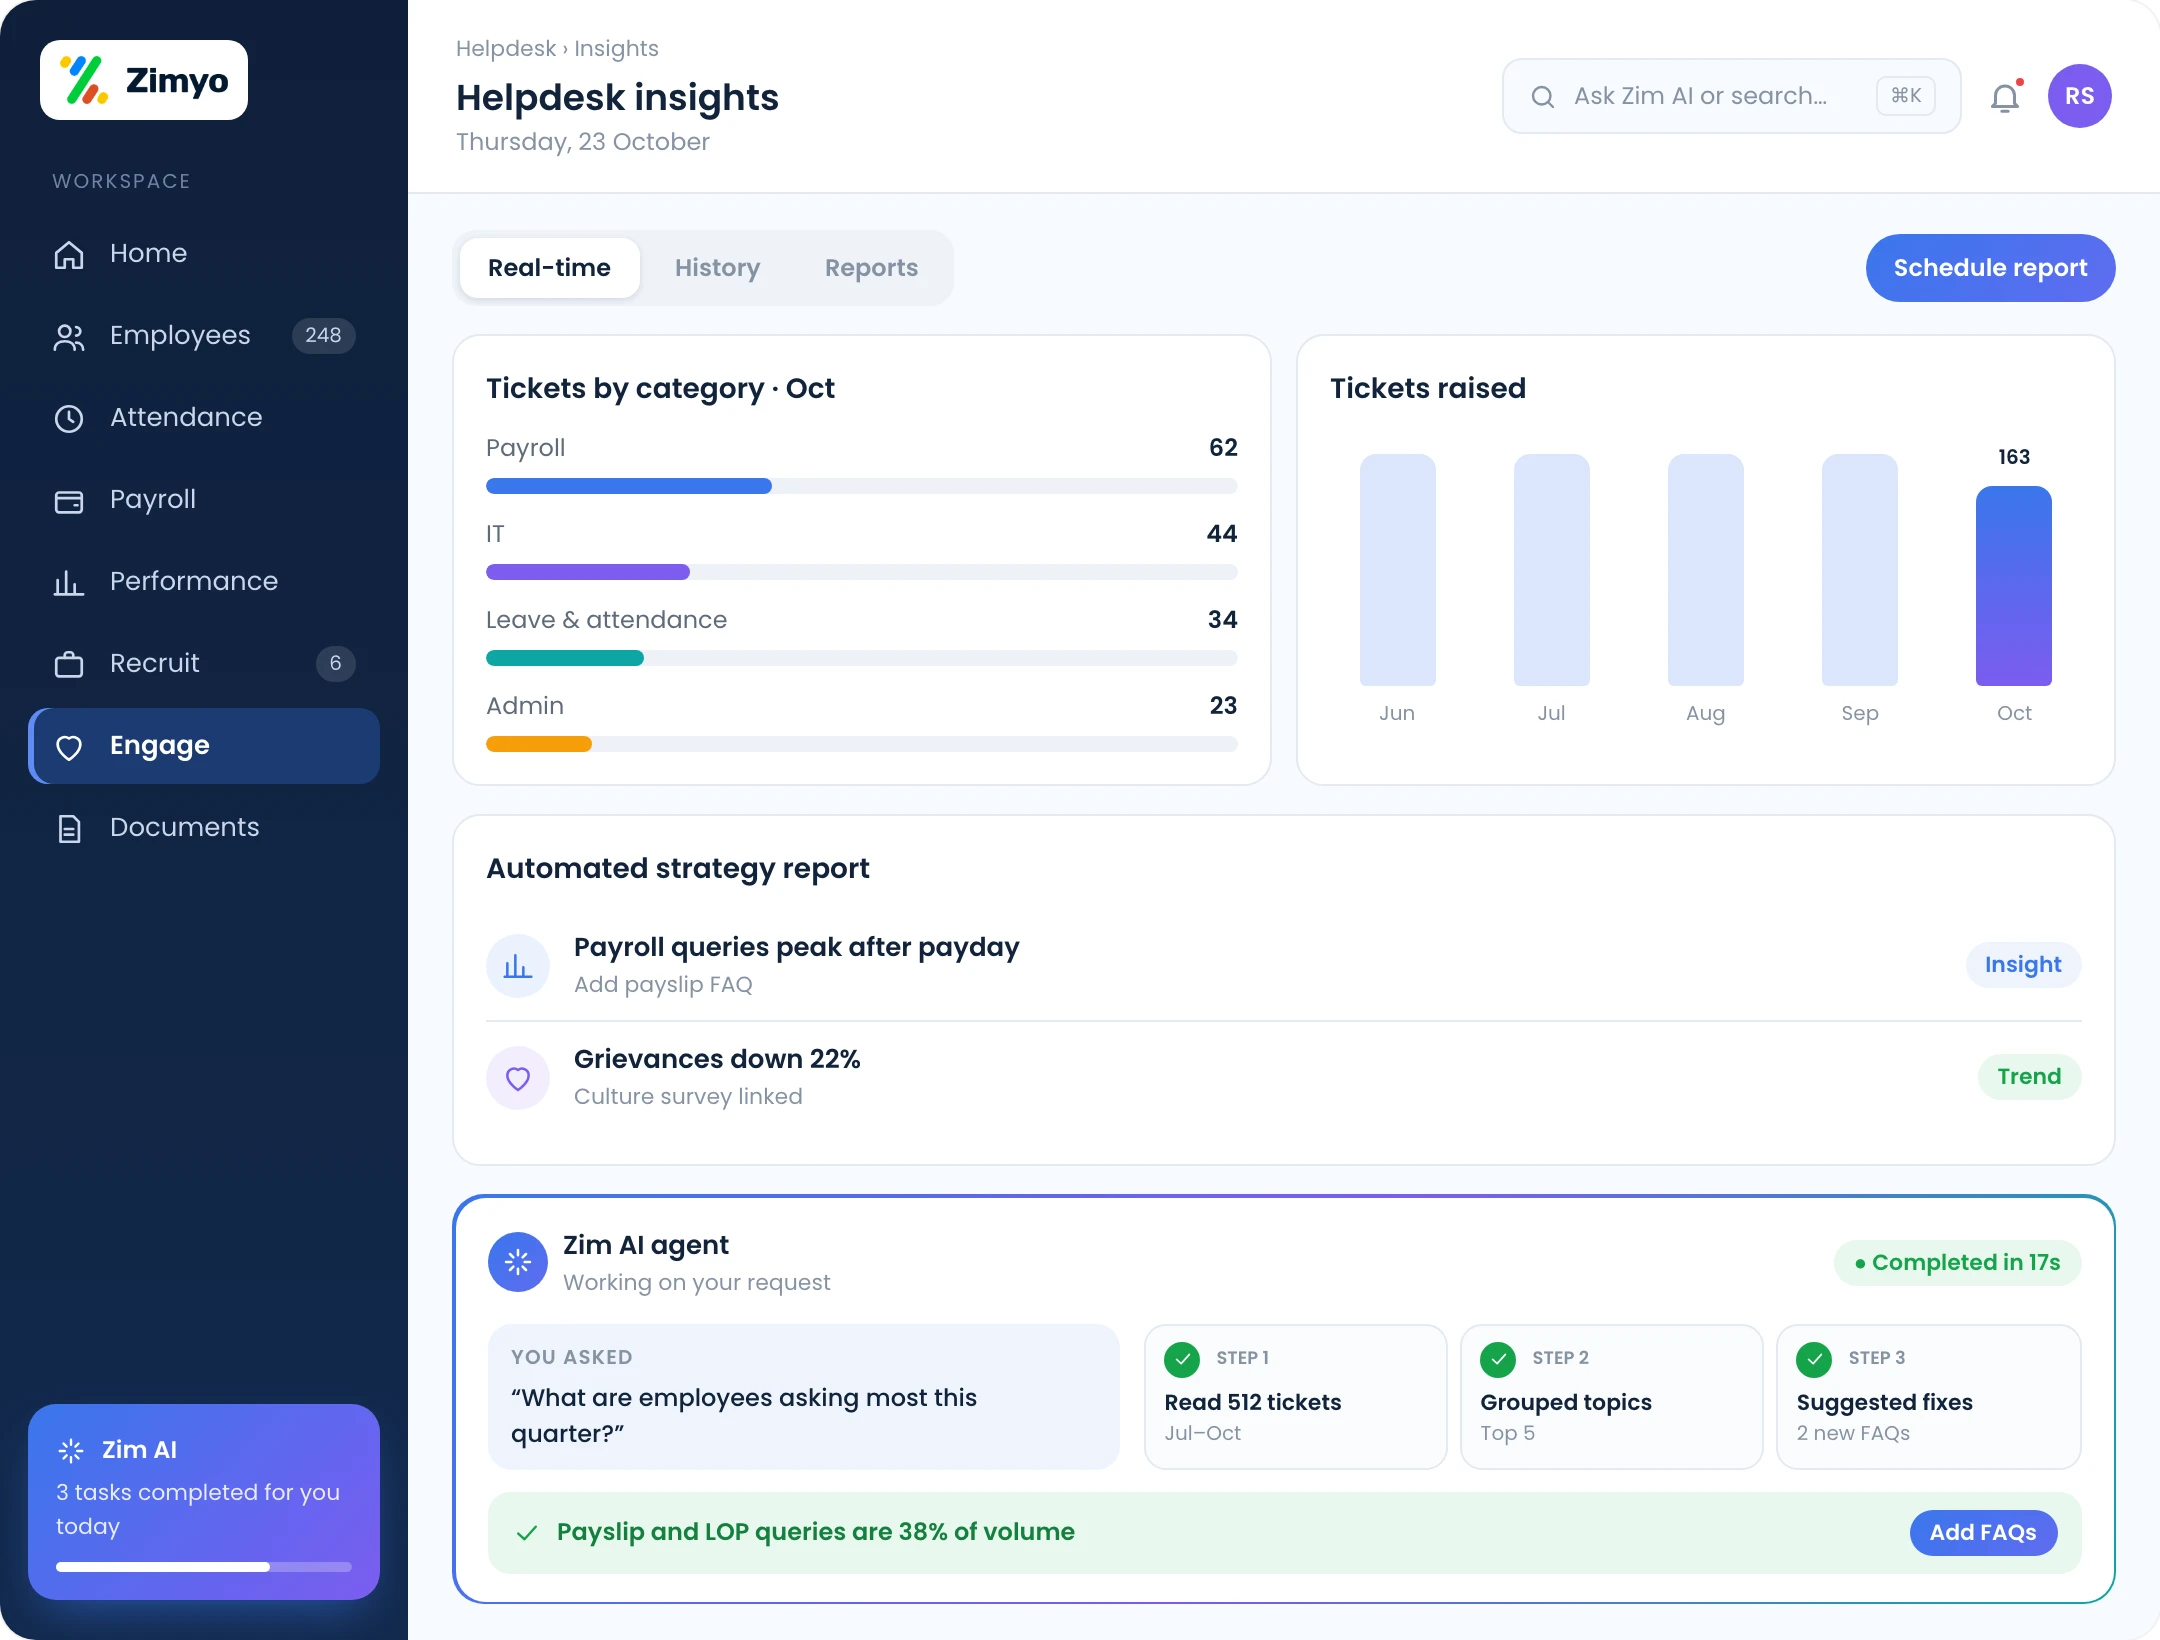The height and width of the screenshot is (1640, 2160).
Task: Click the payroll queries chart icon
Action: pos(518,966)
